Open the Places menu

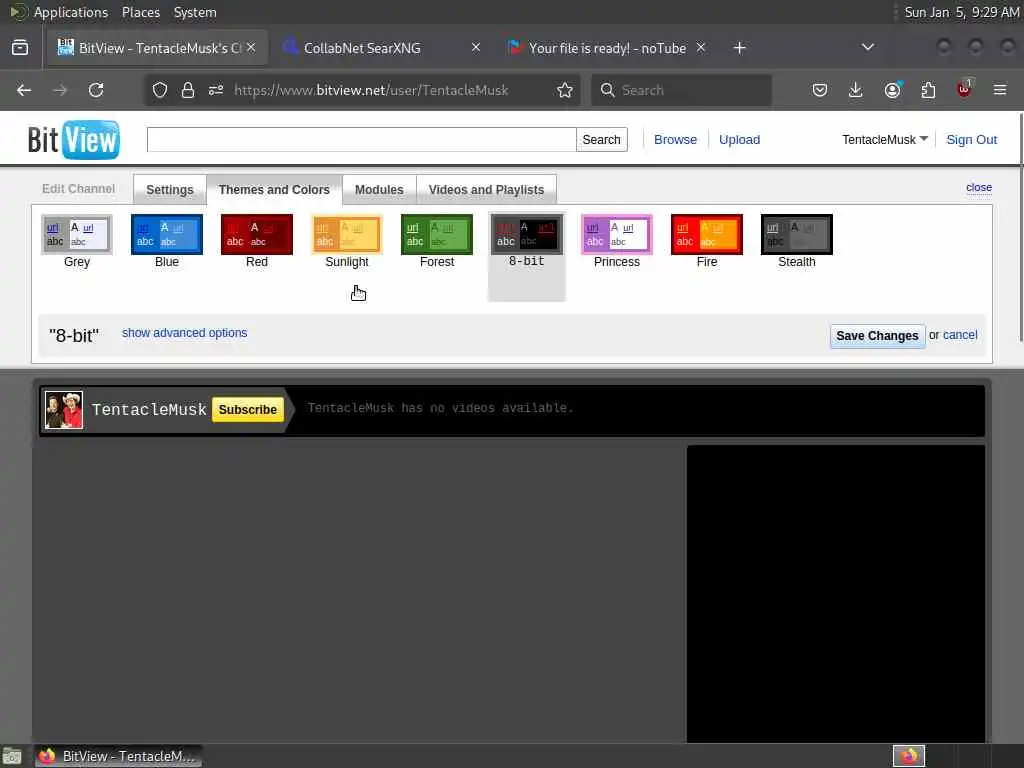(140, 12)
